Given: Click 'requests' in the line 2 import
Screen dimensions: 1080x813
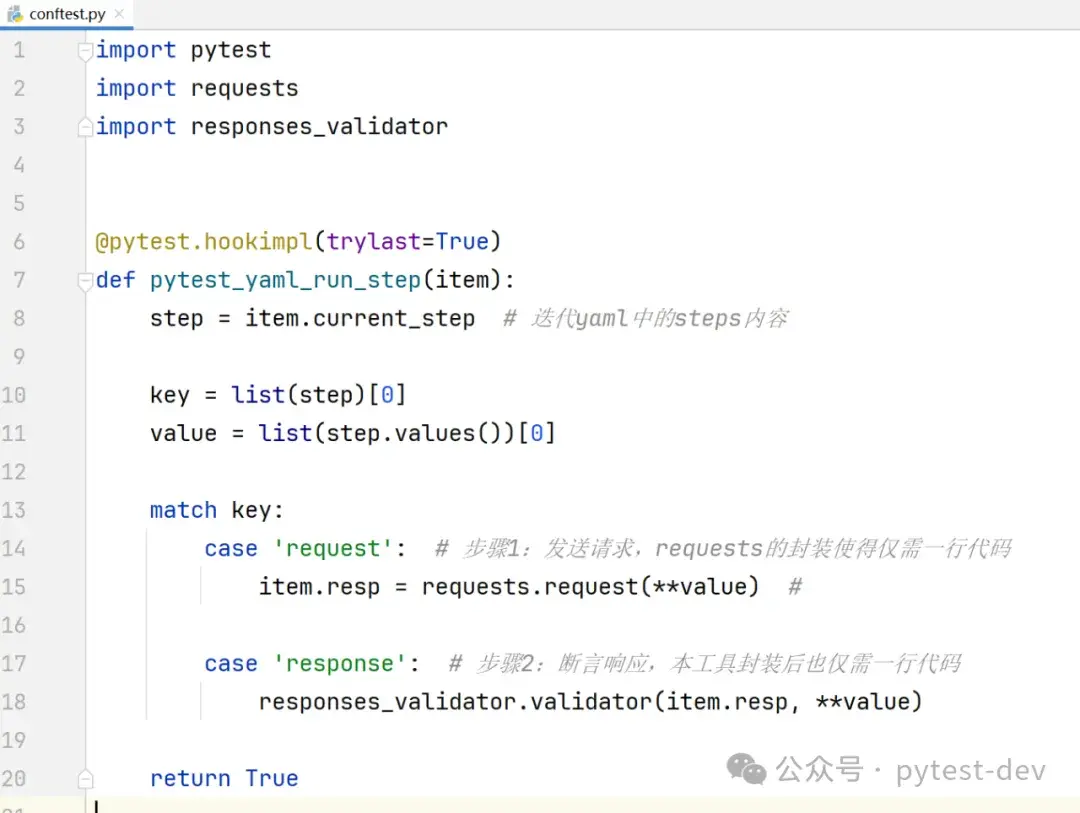Looking at the screenshot, I should click(x=245, y=88).
